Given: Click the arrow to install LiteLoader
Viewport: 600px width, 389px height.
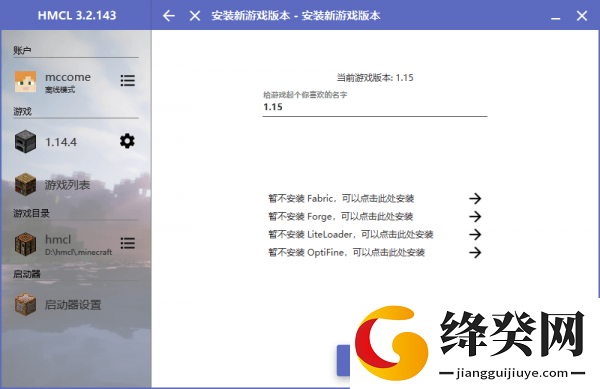Looking at the screenshot, I should coord(475,234).
